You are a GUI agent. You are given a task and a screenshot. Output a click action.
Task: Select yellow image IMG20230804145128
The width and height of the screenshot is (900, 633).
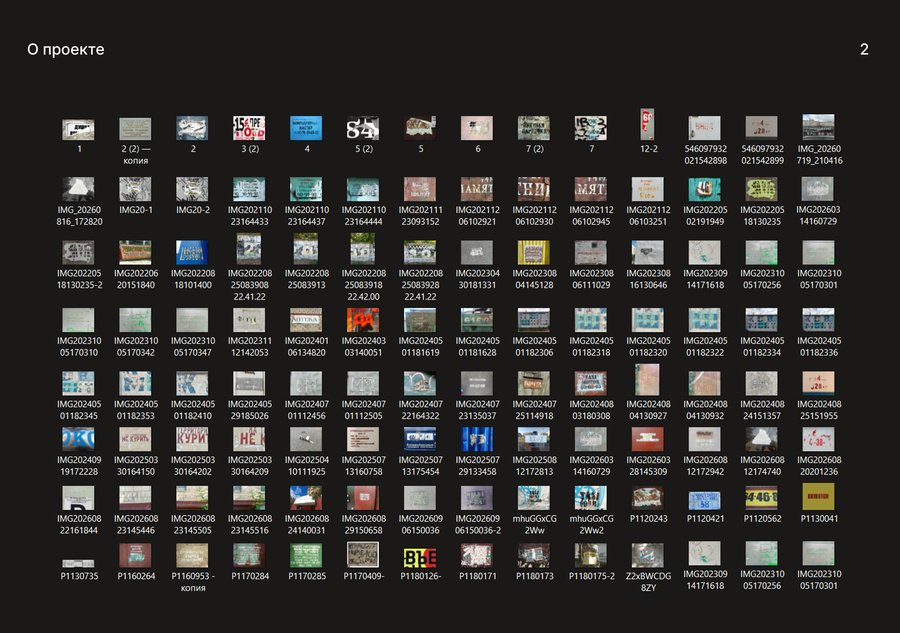(534, 252)
